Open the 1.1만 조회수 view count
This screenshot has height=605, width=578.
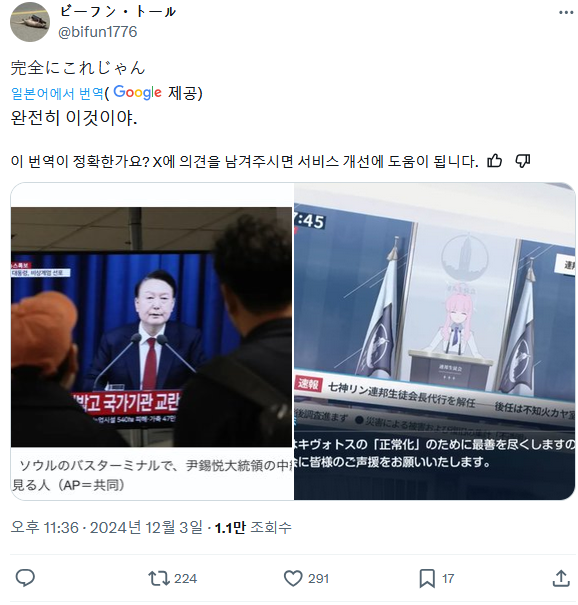click(253, 527)
